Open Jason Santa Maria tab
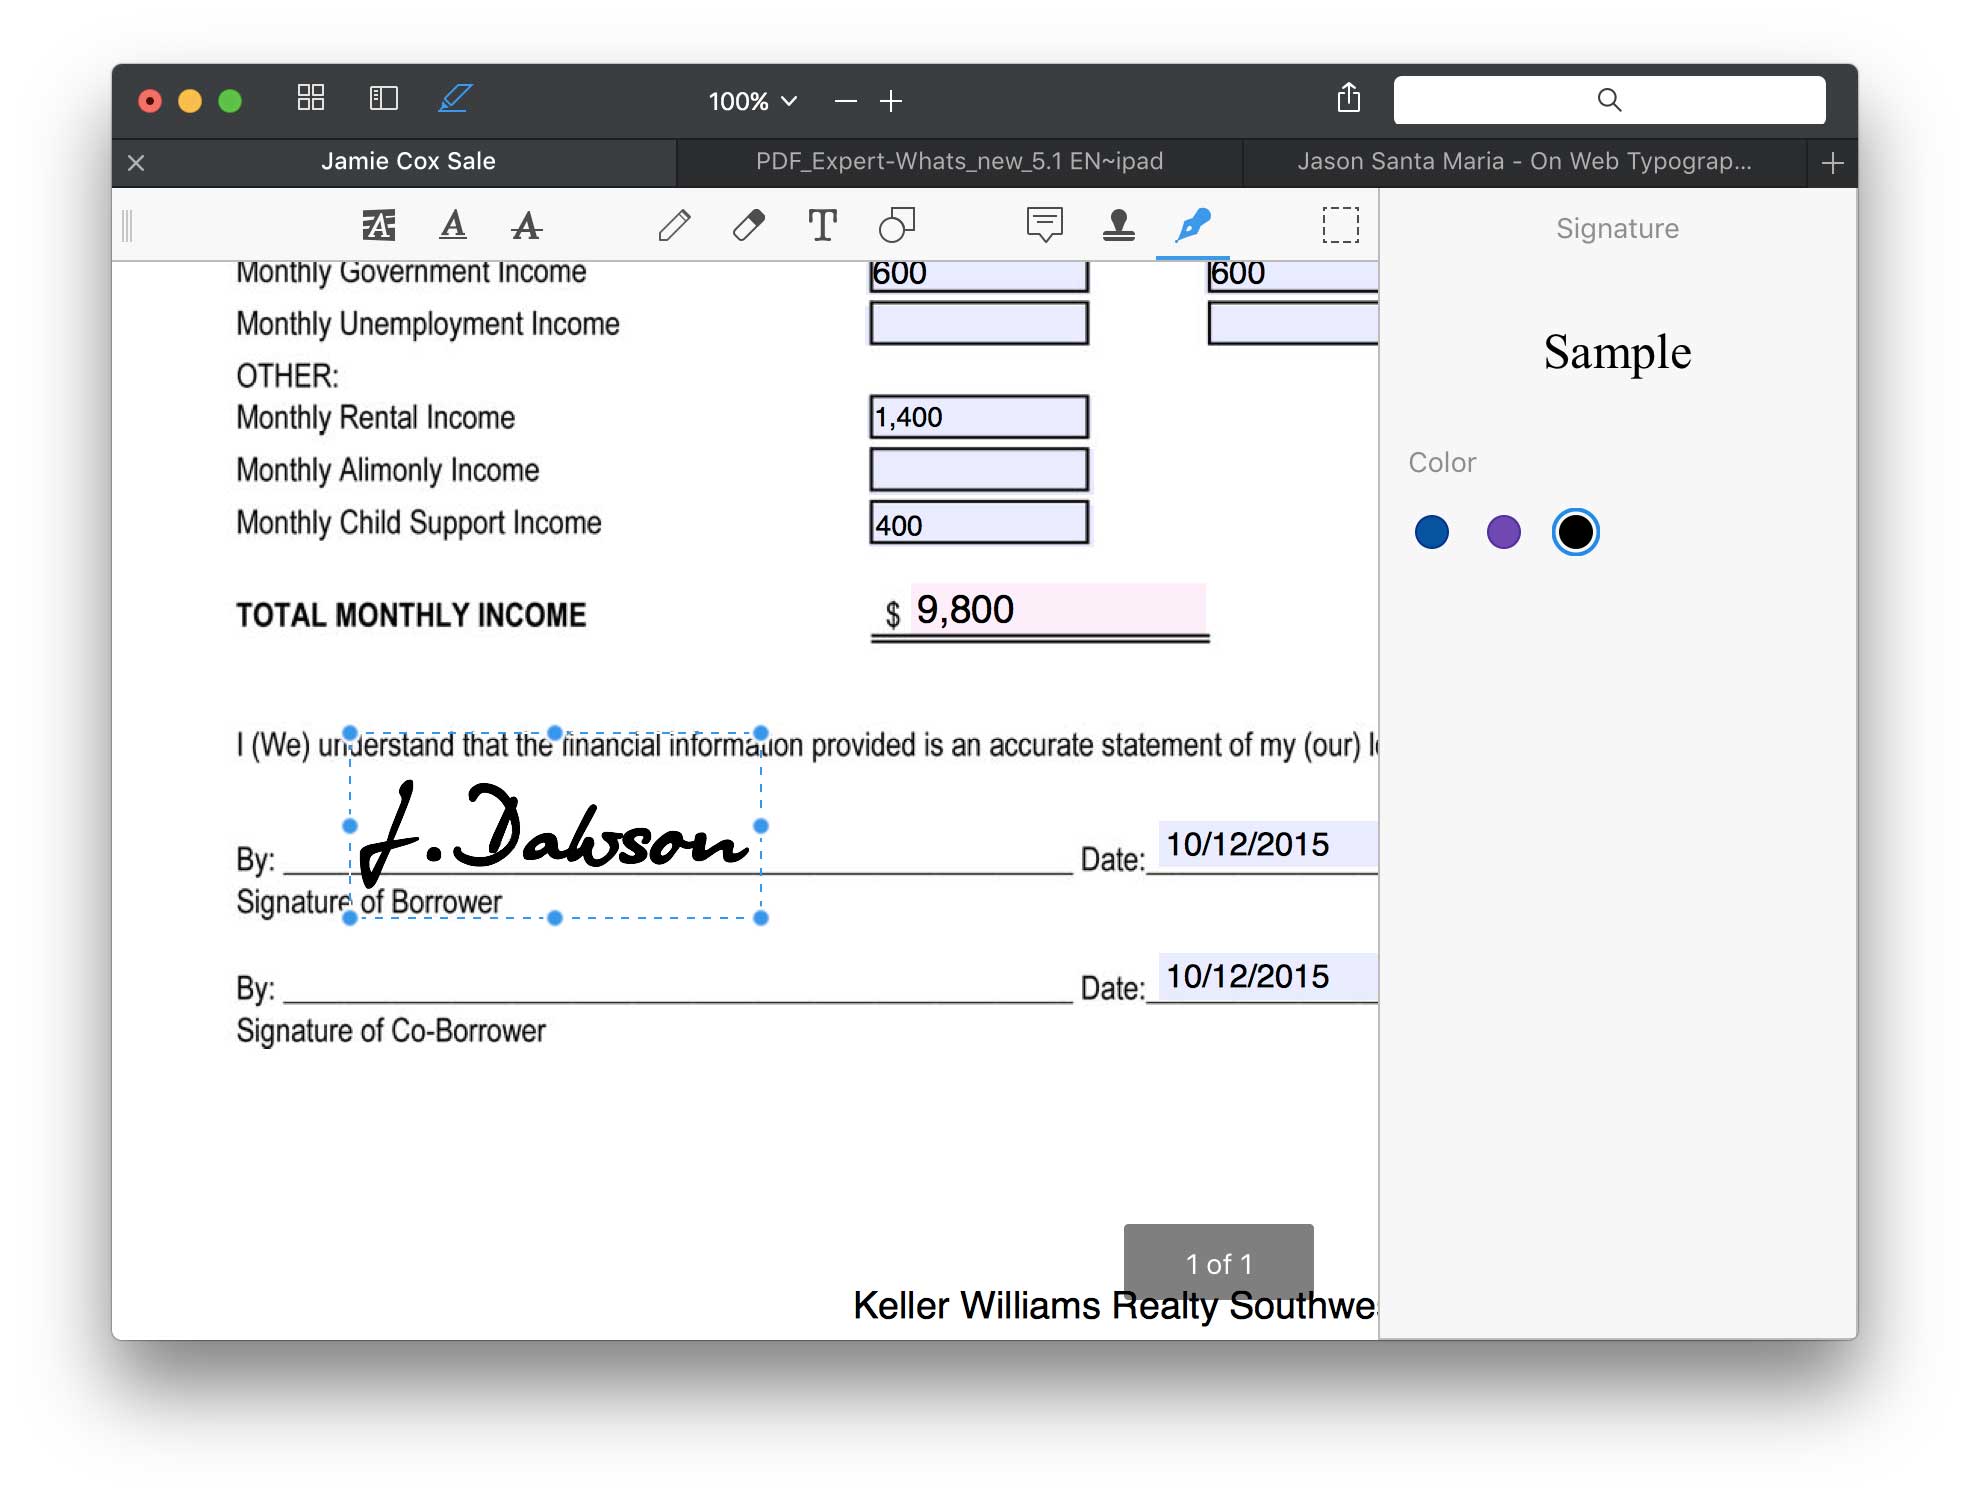 coord(1524,162)
